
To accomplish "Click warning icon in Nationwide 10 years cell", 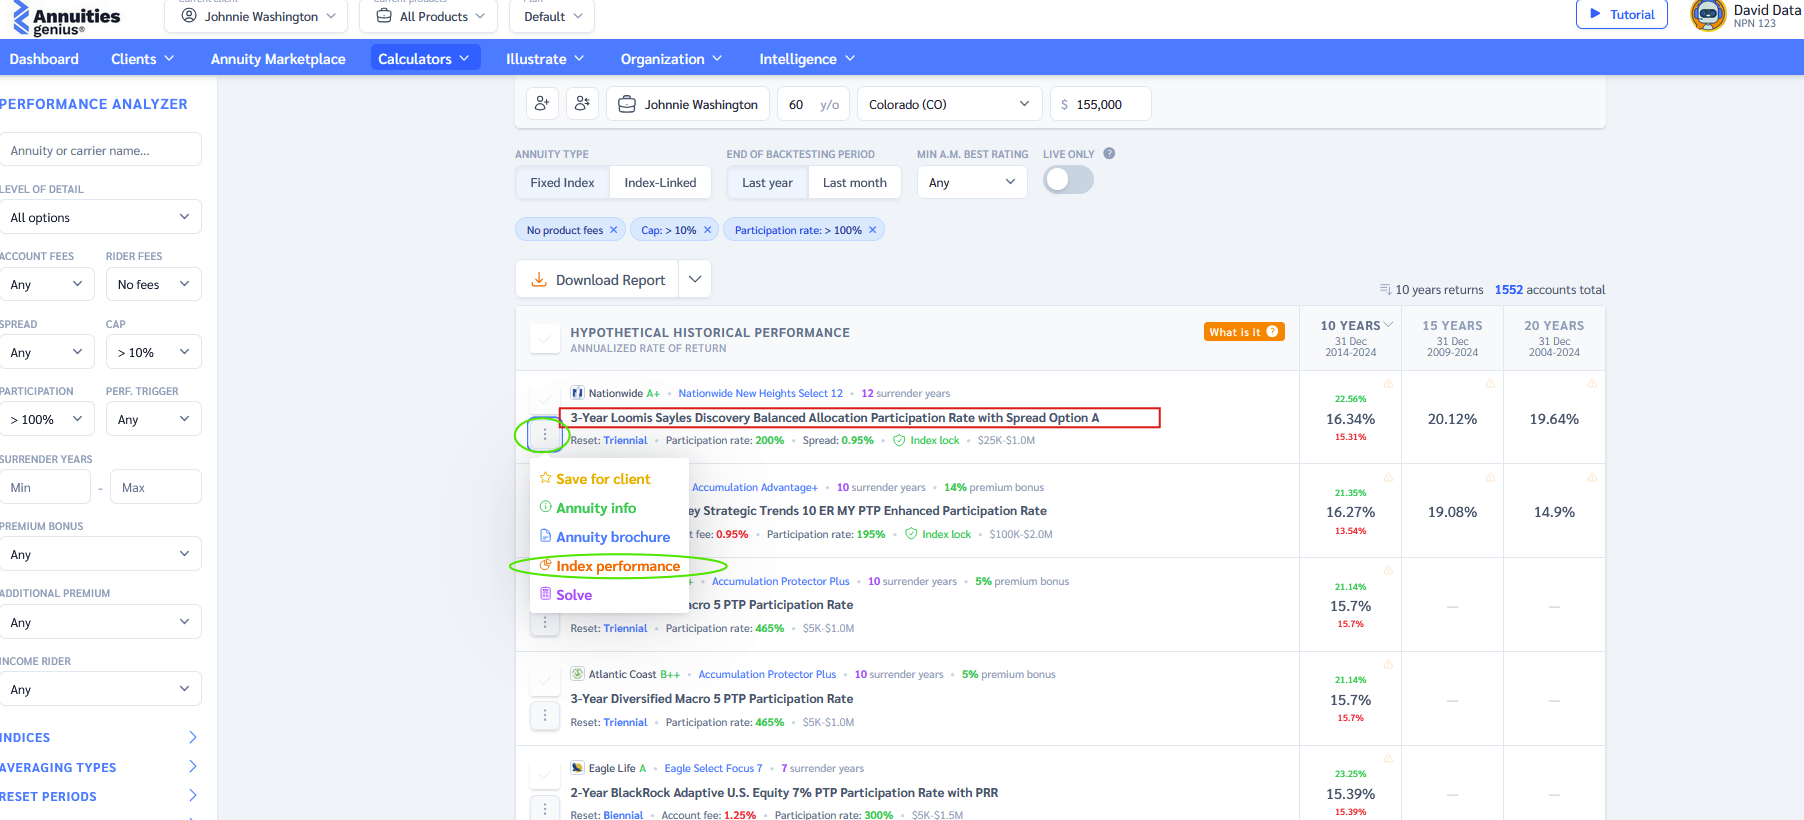I will click(x=1388, y=384).
